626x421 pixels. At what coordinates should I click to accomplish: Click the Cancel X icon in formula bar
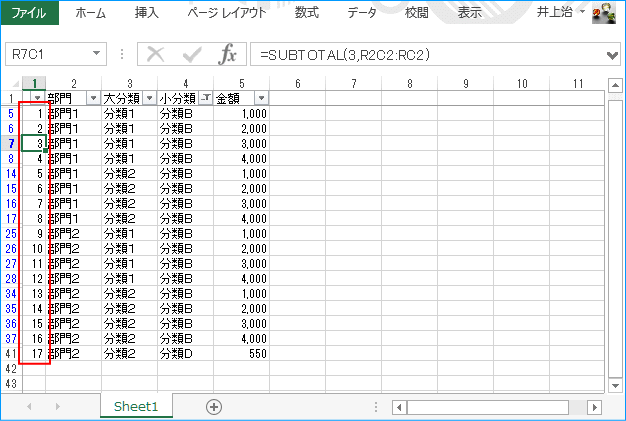pyautogui.click(x=156, y=54)
